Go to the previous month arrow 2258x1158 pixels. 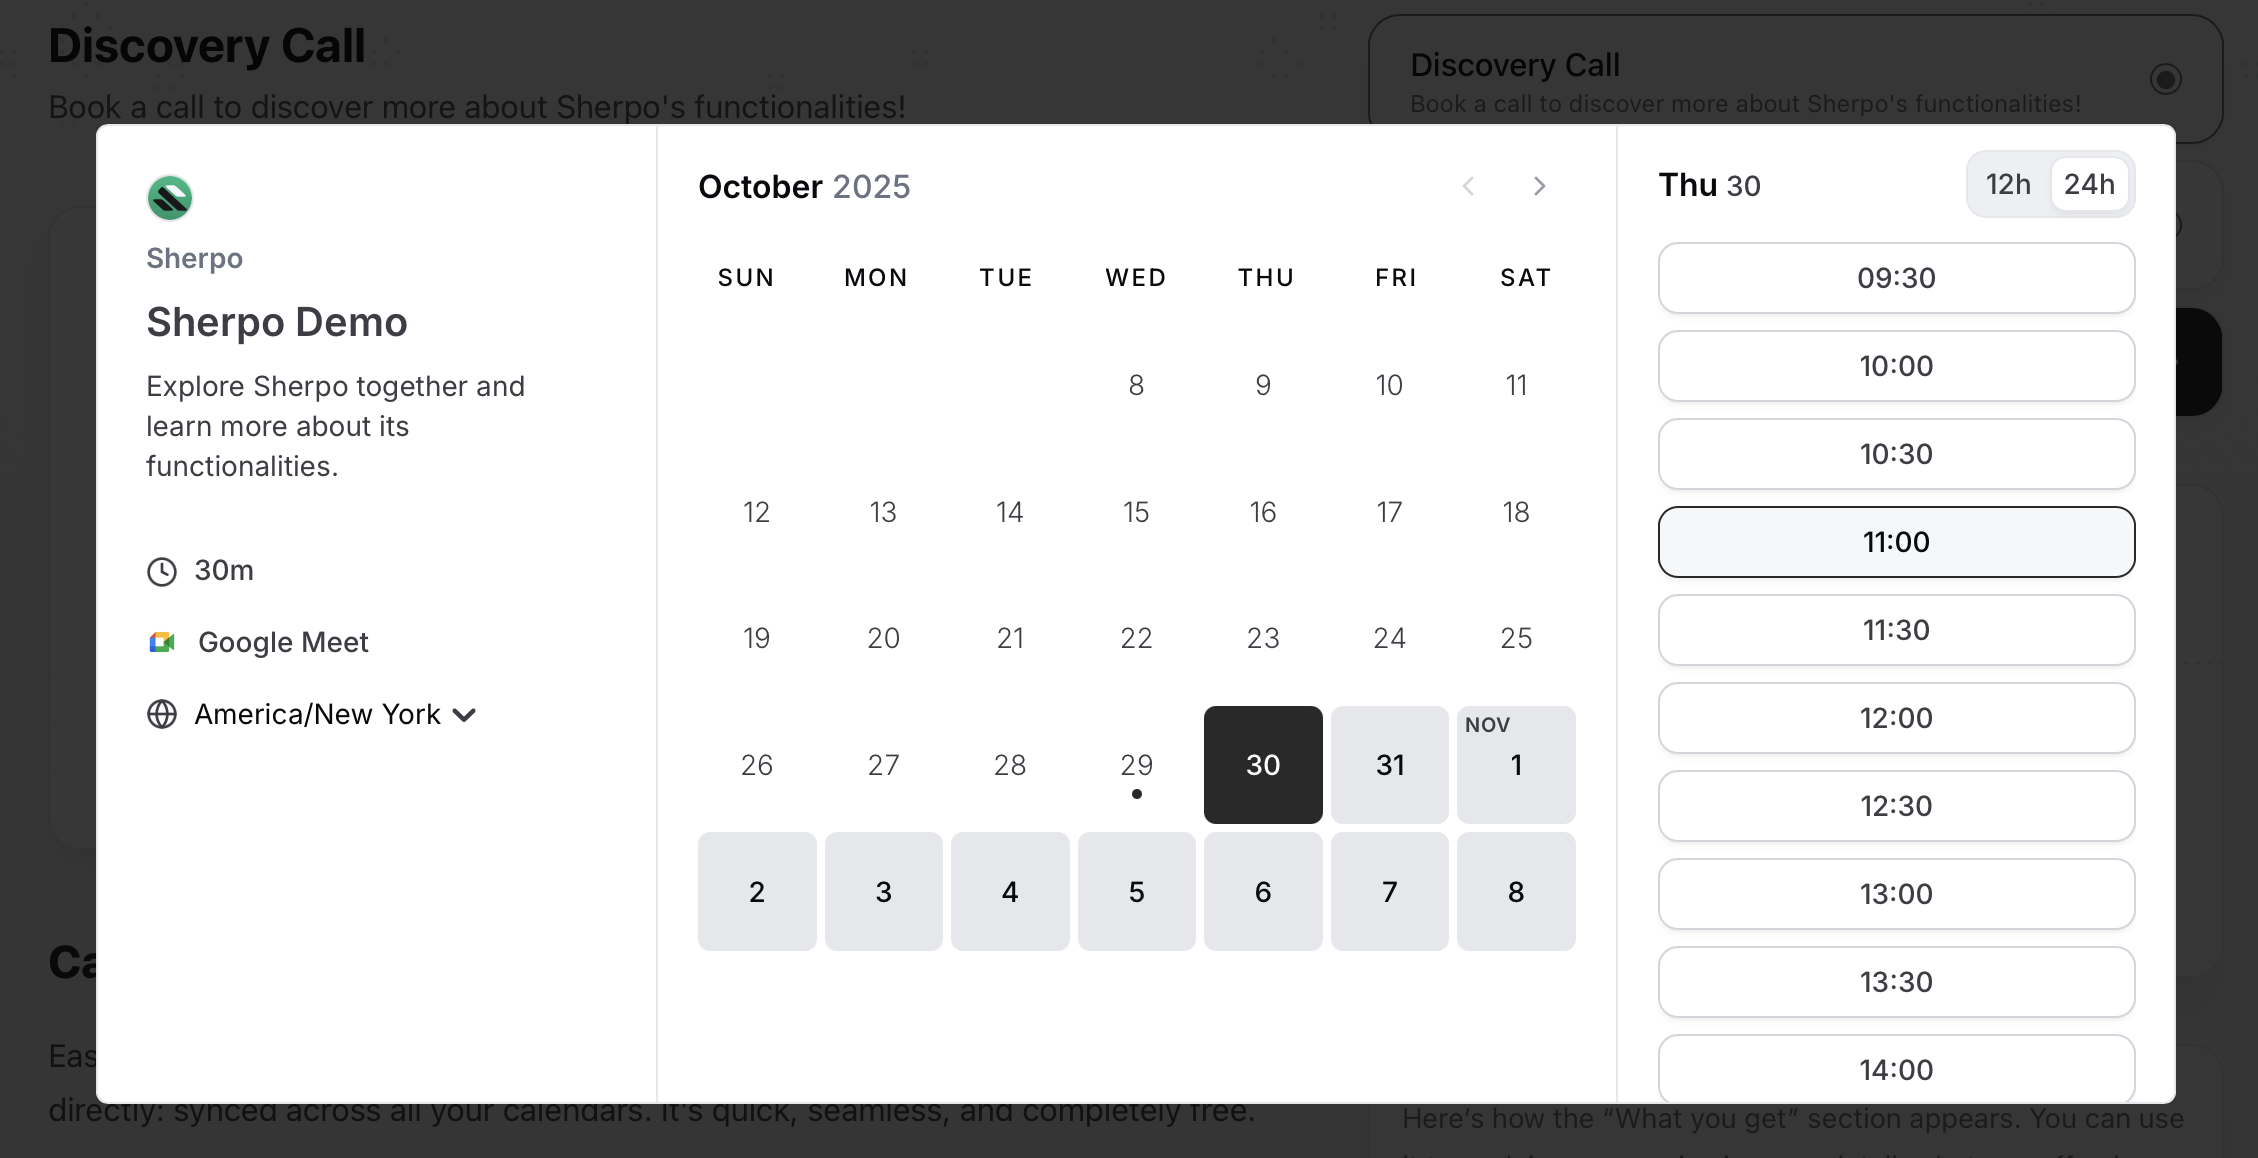coord(1469,186)
